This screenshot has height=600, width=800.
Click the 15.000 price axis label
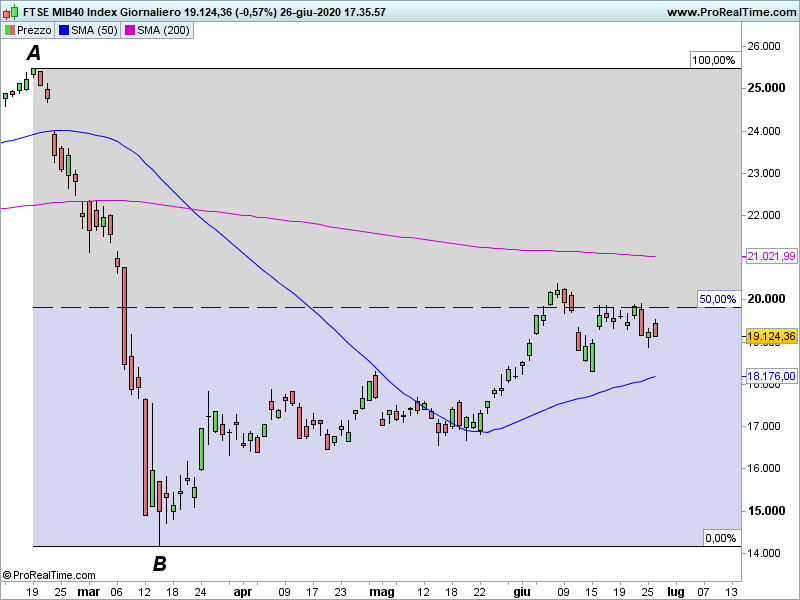click(766, 511)
